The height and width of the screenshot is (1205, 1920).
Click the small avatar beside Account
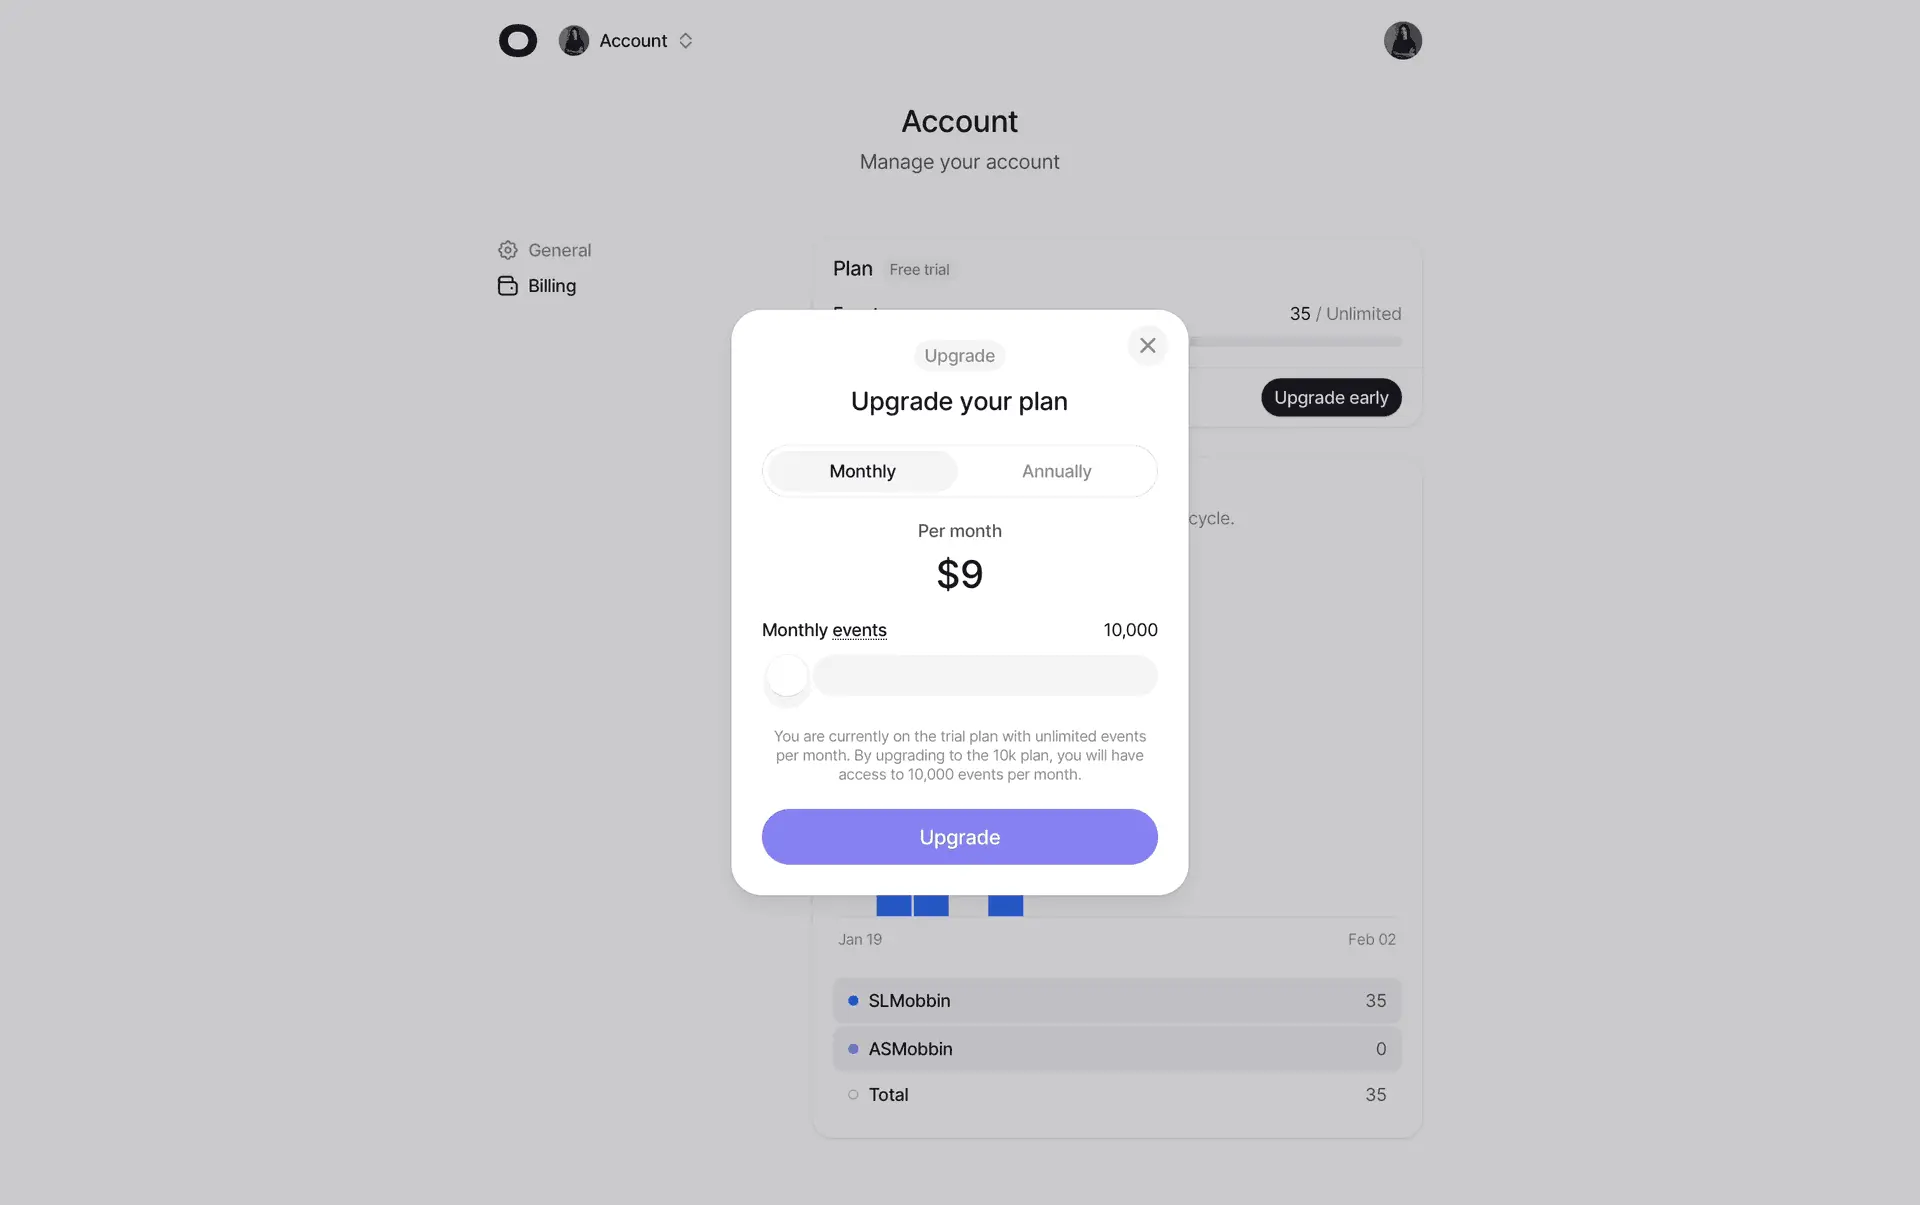tap(574, 41)
